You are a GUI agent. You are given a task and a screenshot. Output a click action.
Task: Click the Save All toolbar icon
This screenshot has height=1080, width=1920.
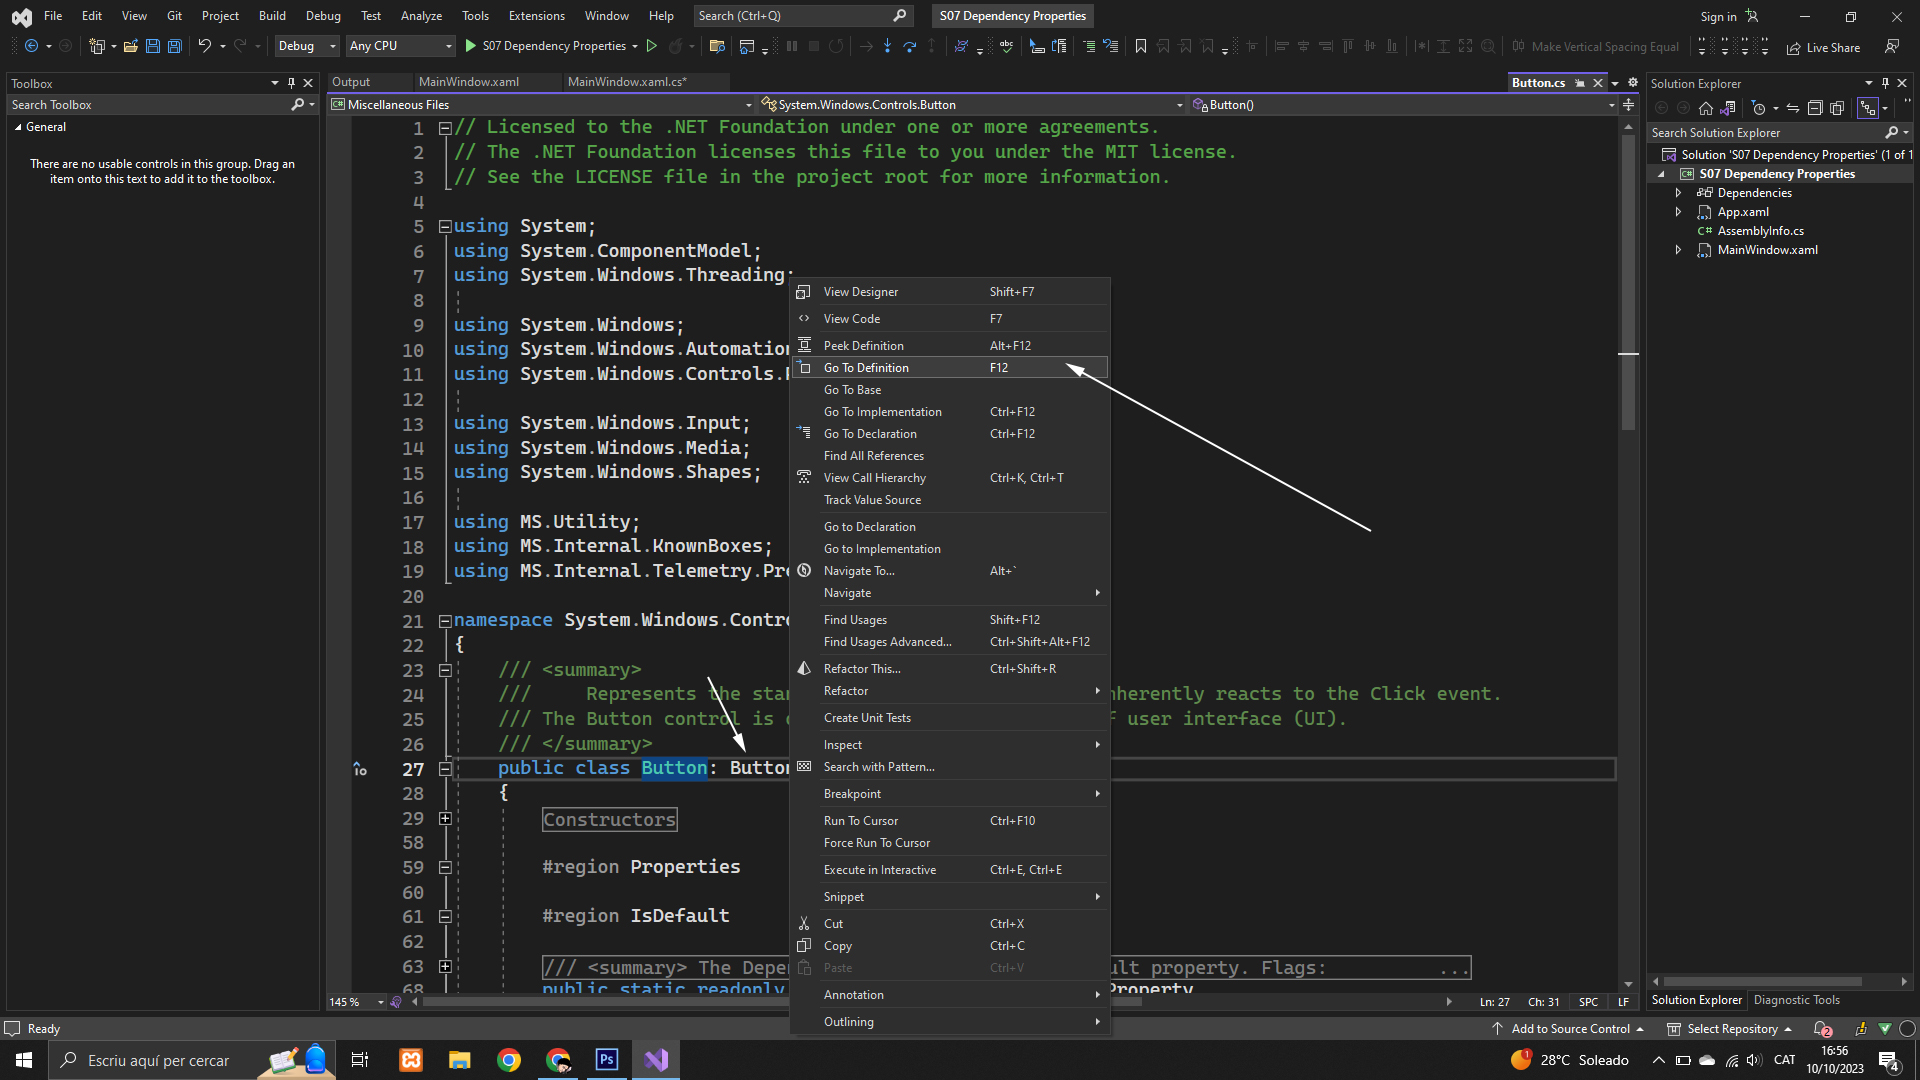174,46
